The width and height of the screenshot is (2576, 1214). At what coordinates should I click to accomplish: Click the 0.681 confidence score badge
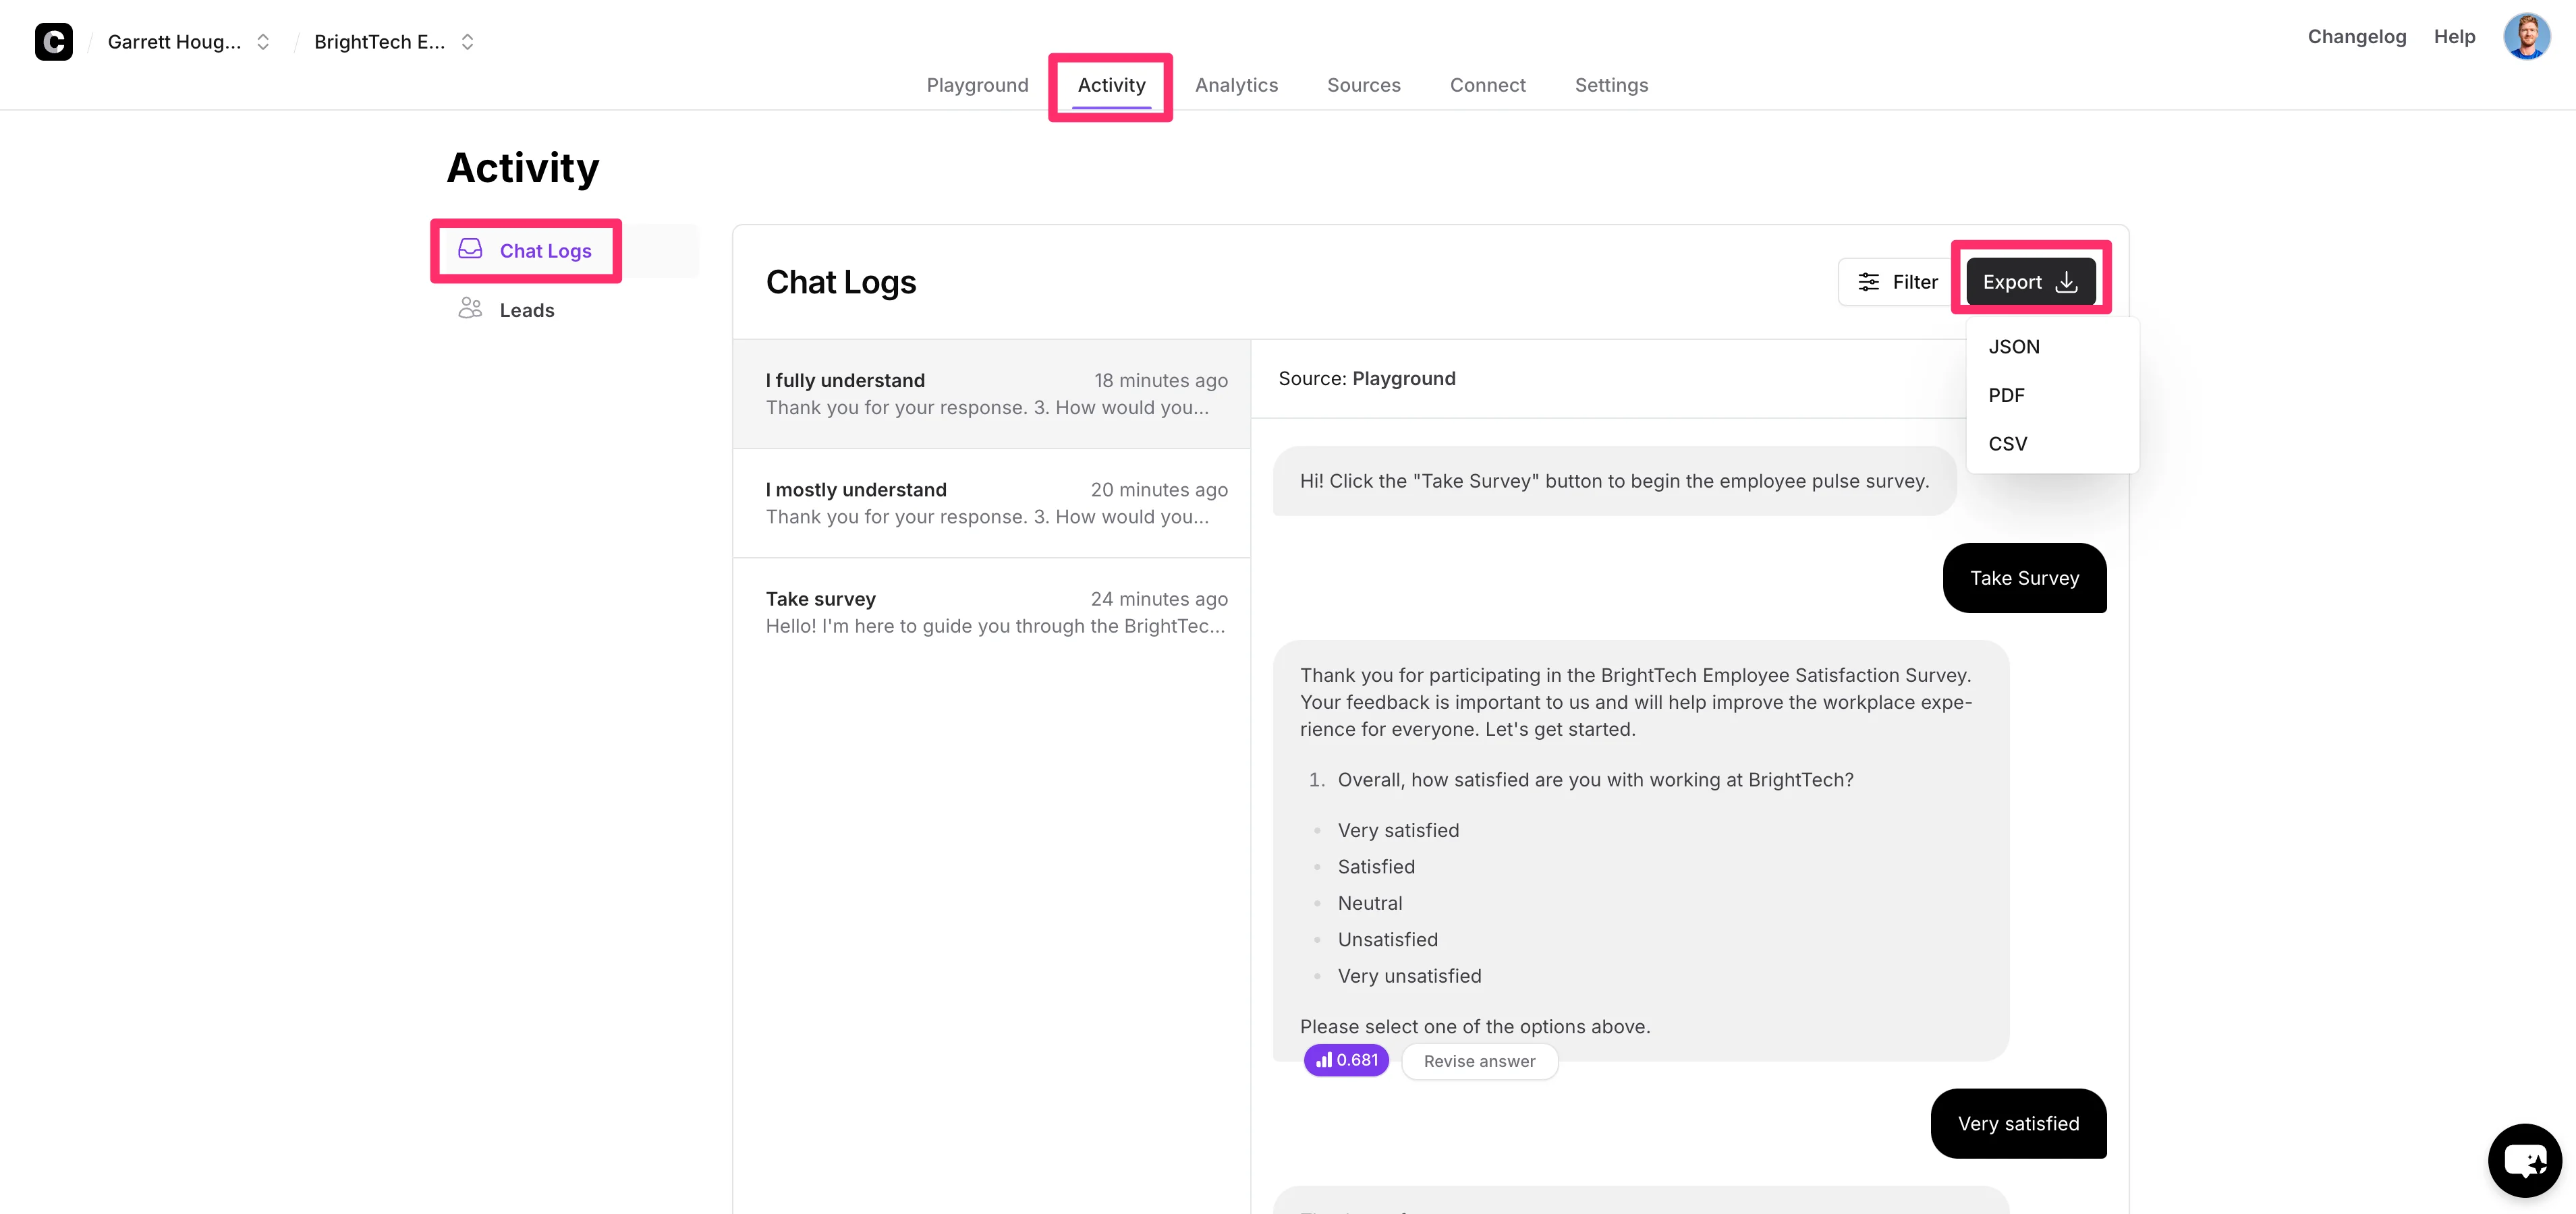1346,1060
